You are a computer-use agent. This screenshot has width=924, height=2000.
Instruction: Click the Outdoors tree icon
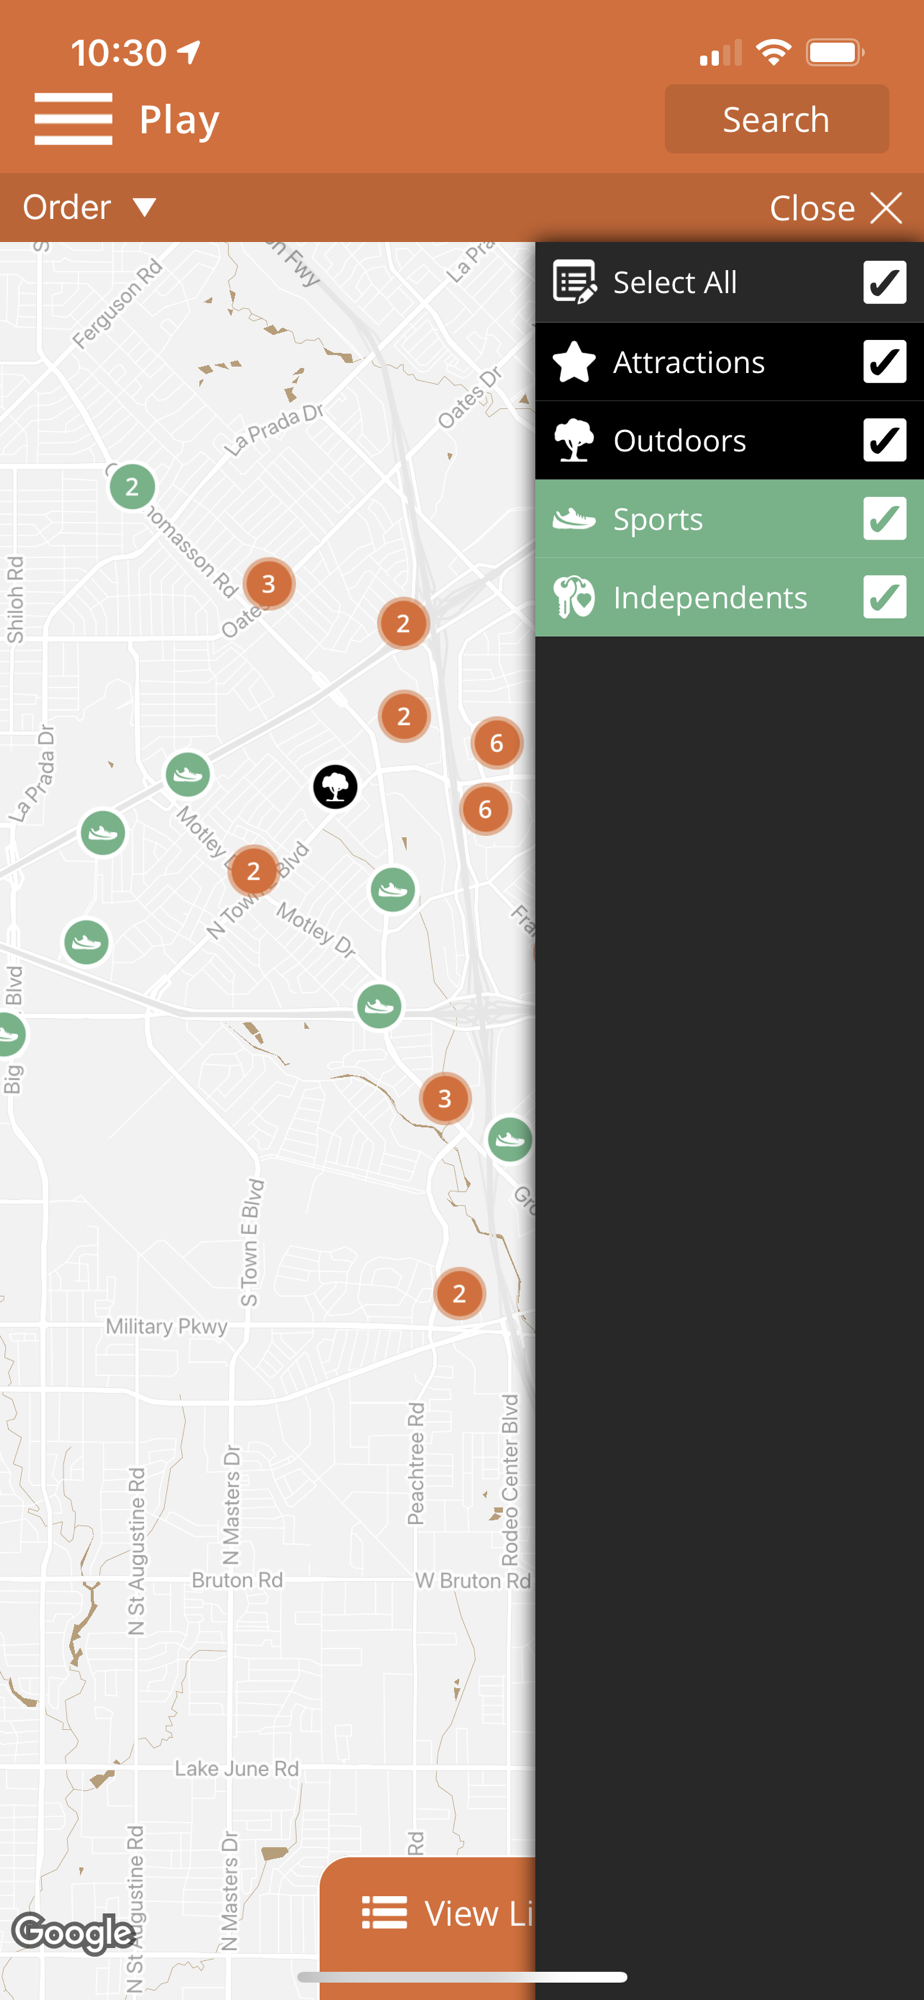(575, 440)
